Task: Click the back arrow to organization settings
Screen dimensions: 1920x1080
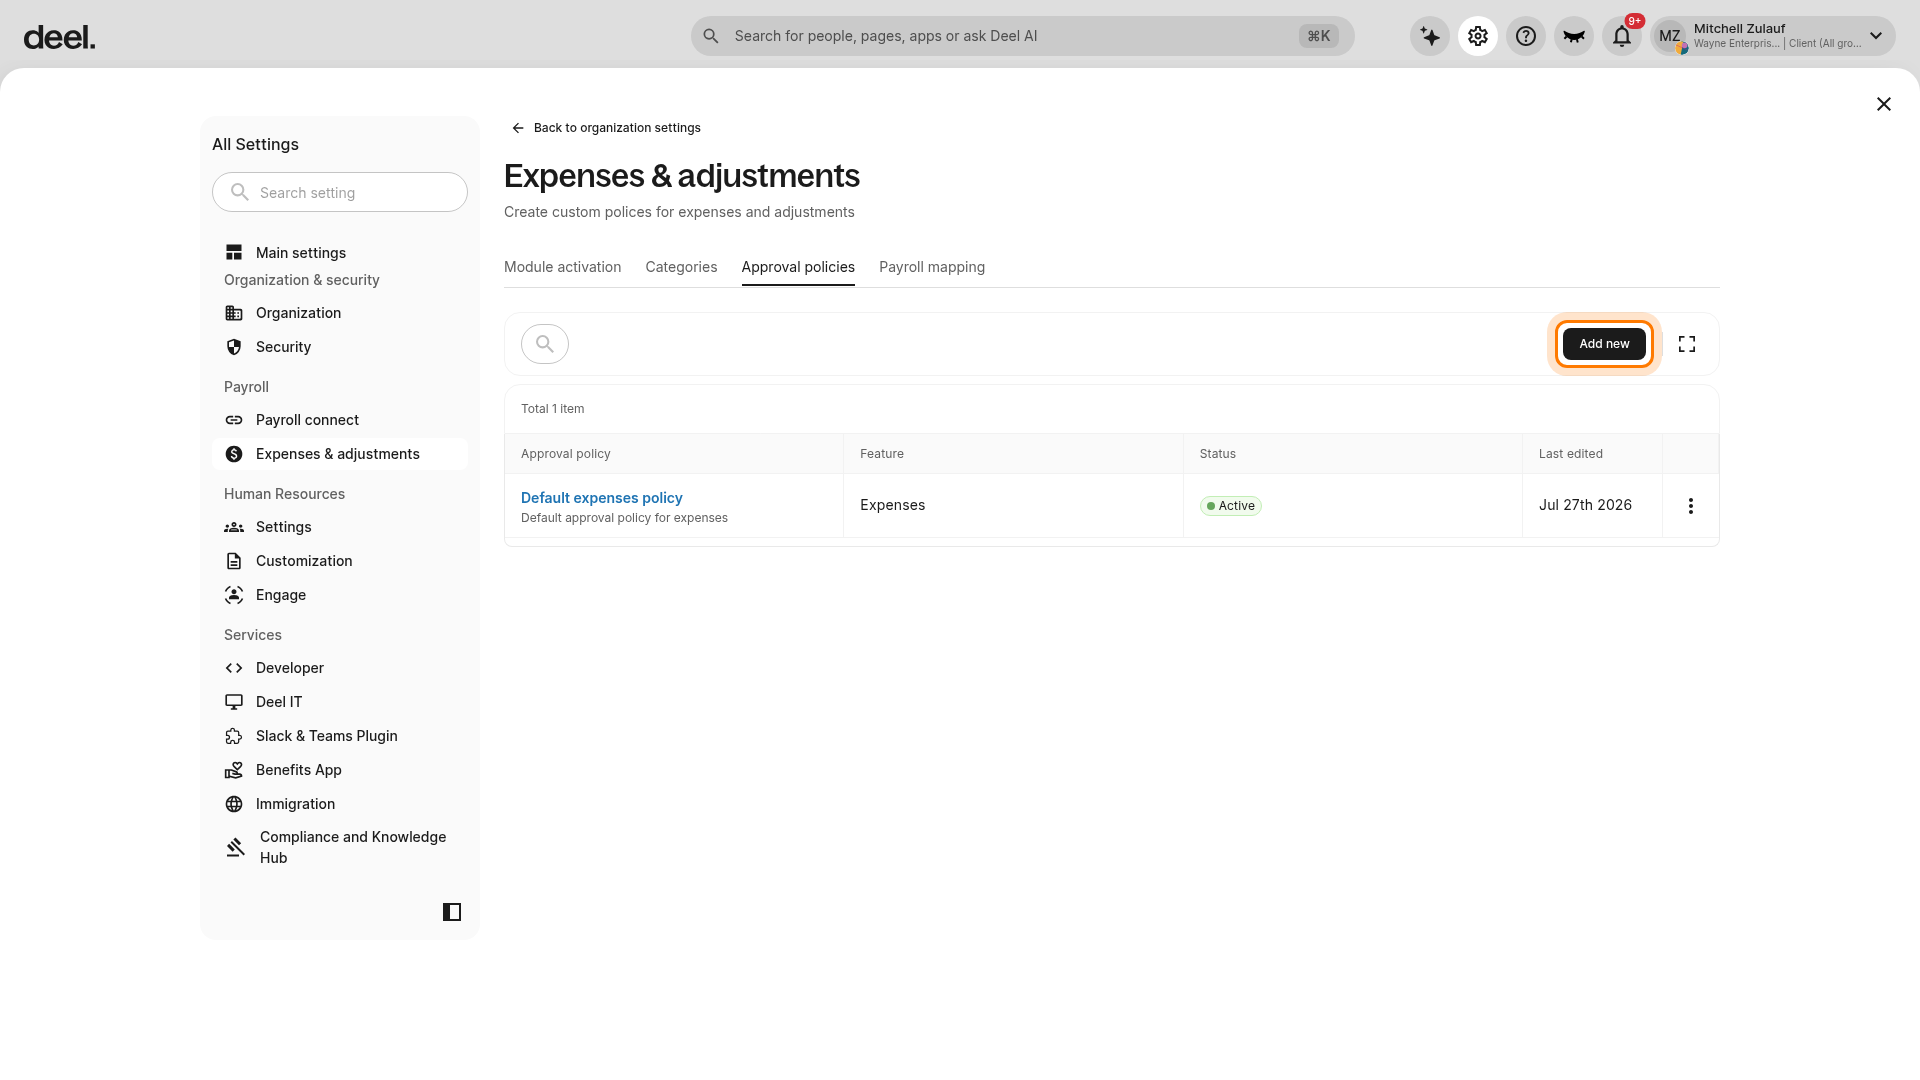Action: (x=518, y=128)
